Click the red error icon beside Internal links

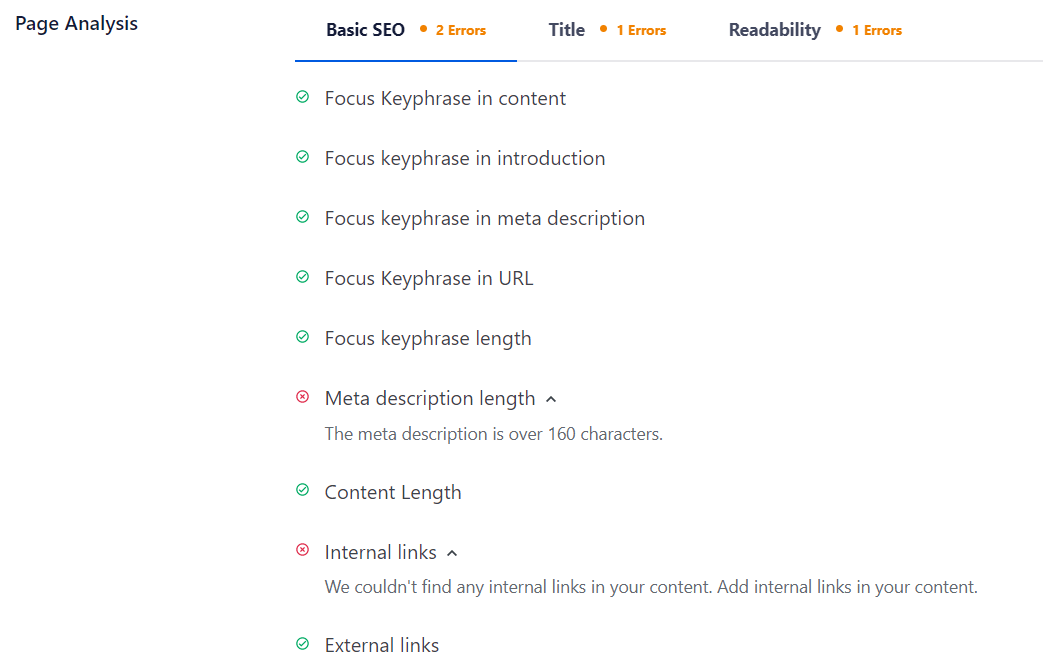[303, 551]
